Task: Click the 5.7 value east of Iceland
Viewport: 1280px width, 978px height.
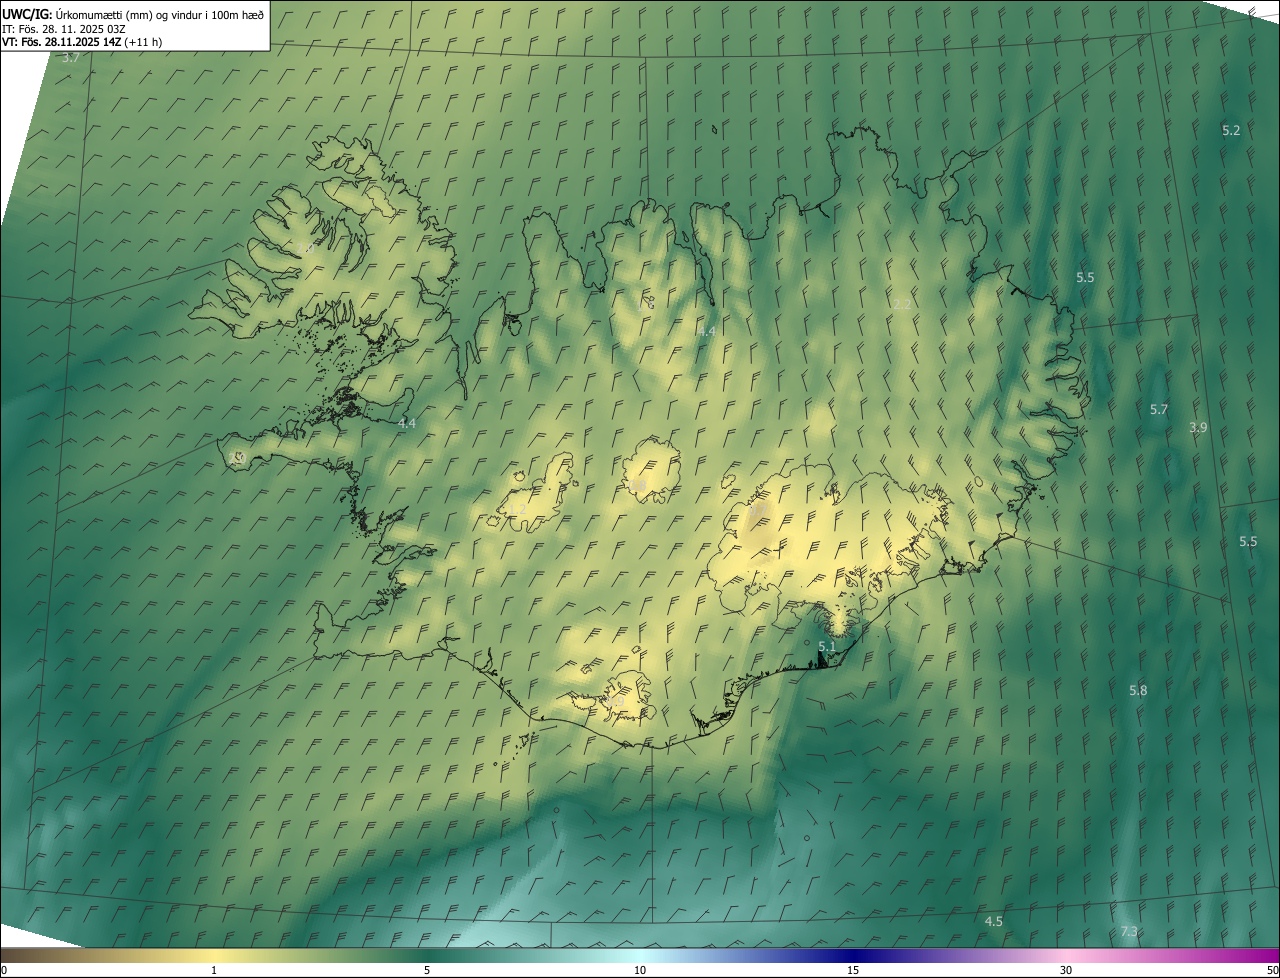Action: pyautogui.click(x=1159, y=410)
